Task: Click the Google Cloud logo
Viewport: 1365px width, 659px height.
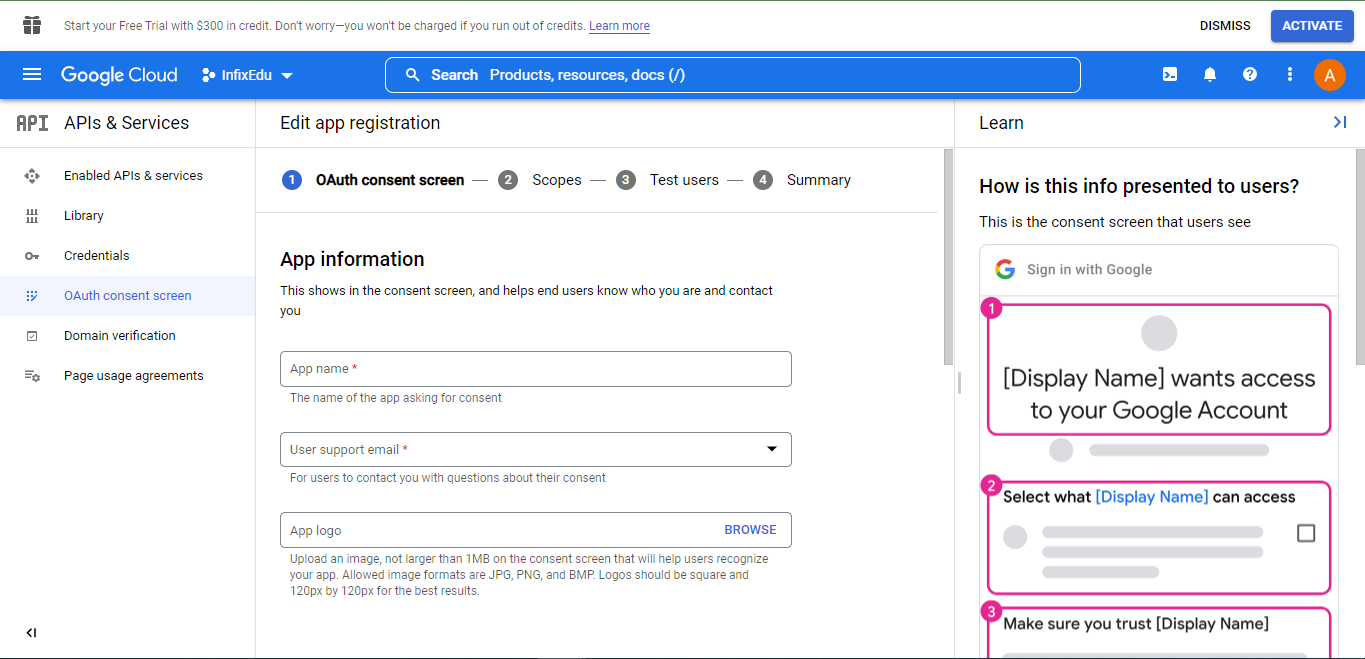Action: tap(119, 75)
